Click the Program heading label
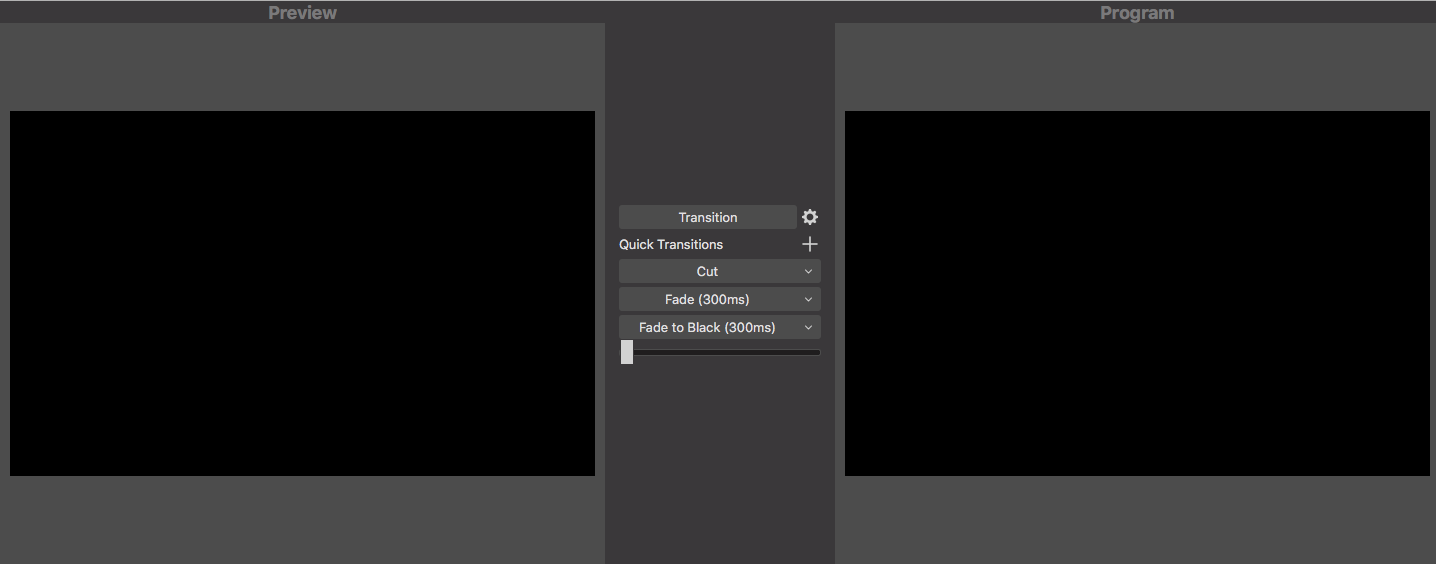Screen dimensions: 1436x564 click(x=1137, y=13)
